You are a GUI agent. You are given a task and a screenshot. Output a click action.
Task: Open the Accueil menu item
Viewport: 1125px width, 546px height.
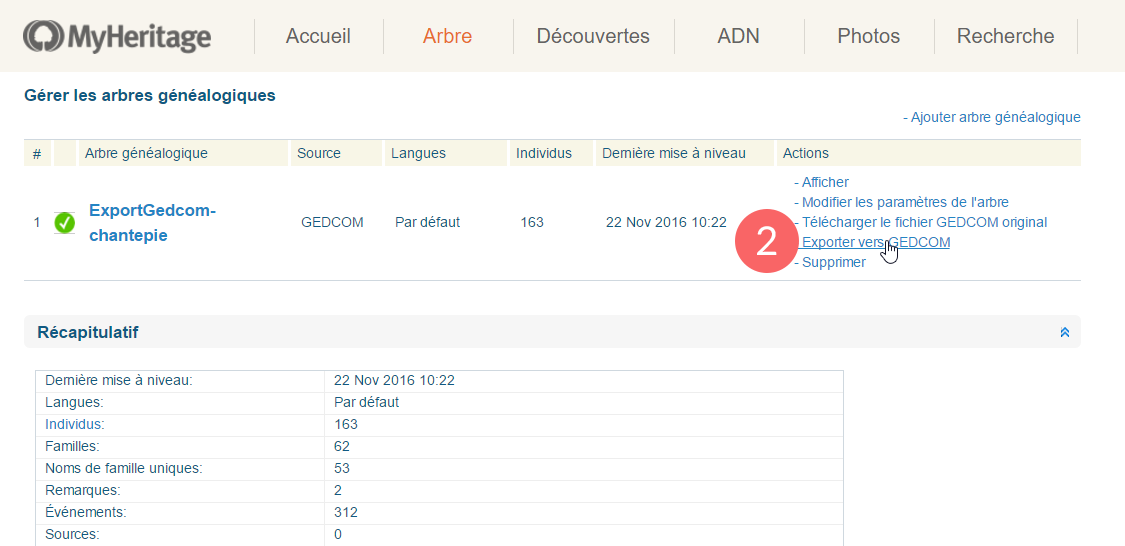point(318,37)
